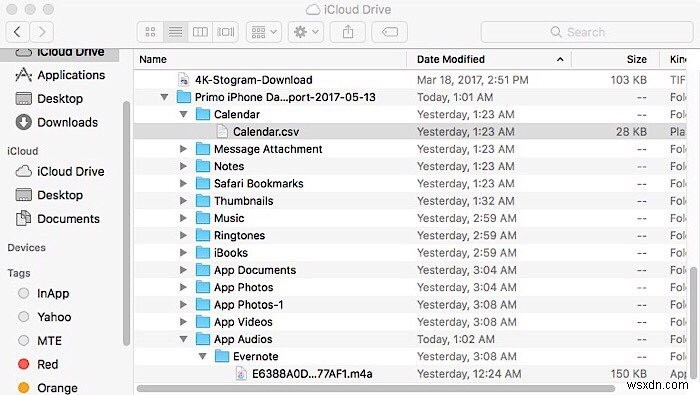Screen dimensions: 700x395
Task: Switch to column view
Action: pos(200,32)
